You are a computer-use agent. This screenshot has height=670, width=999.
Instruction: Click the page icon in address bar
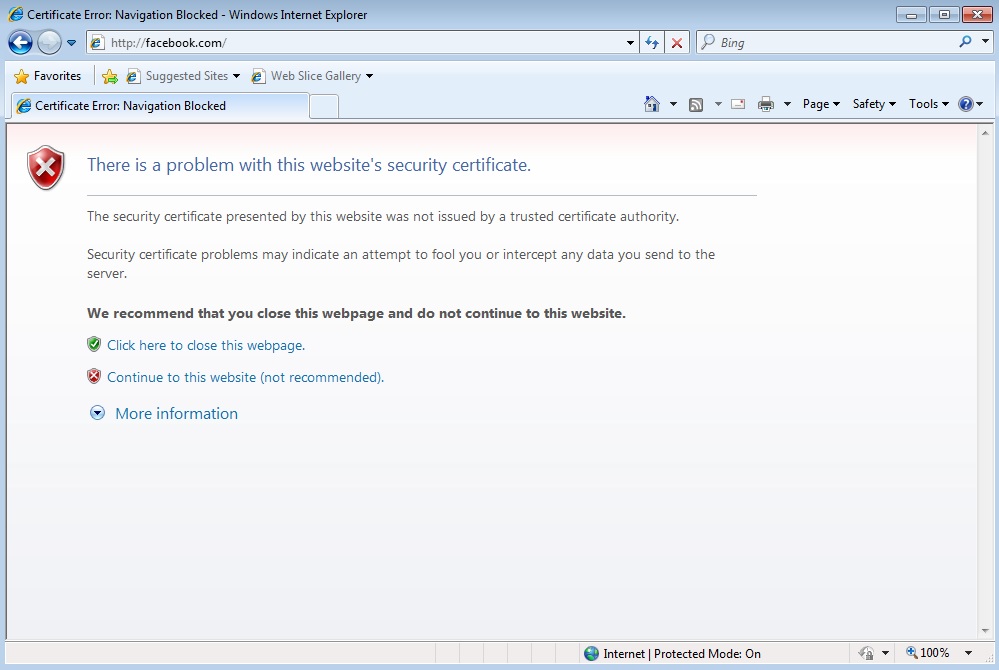97,43
